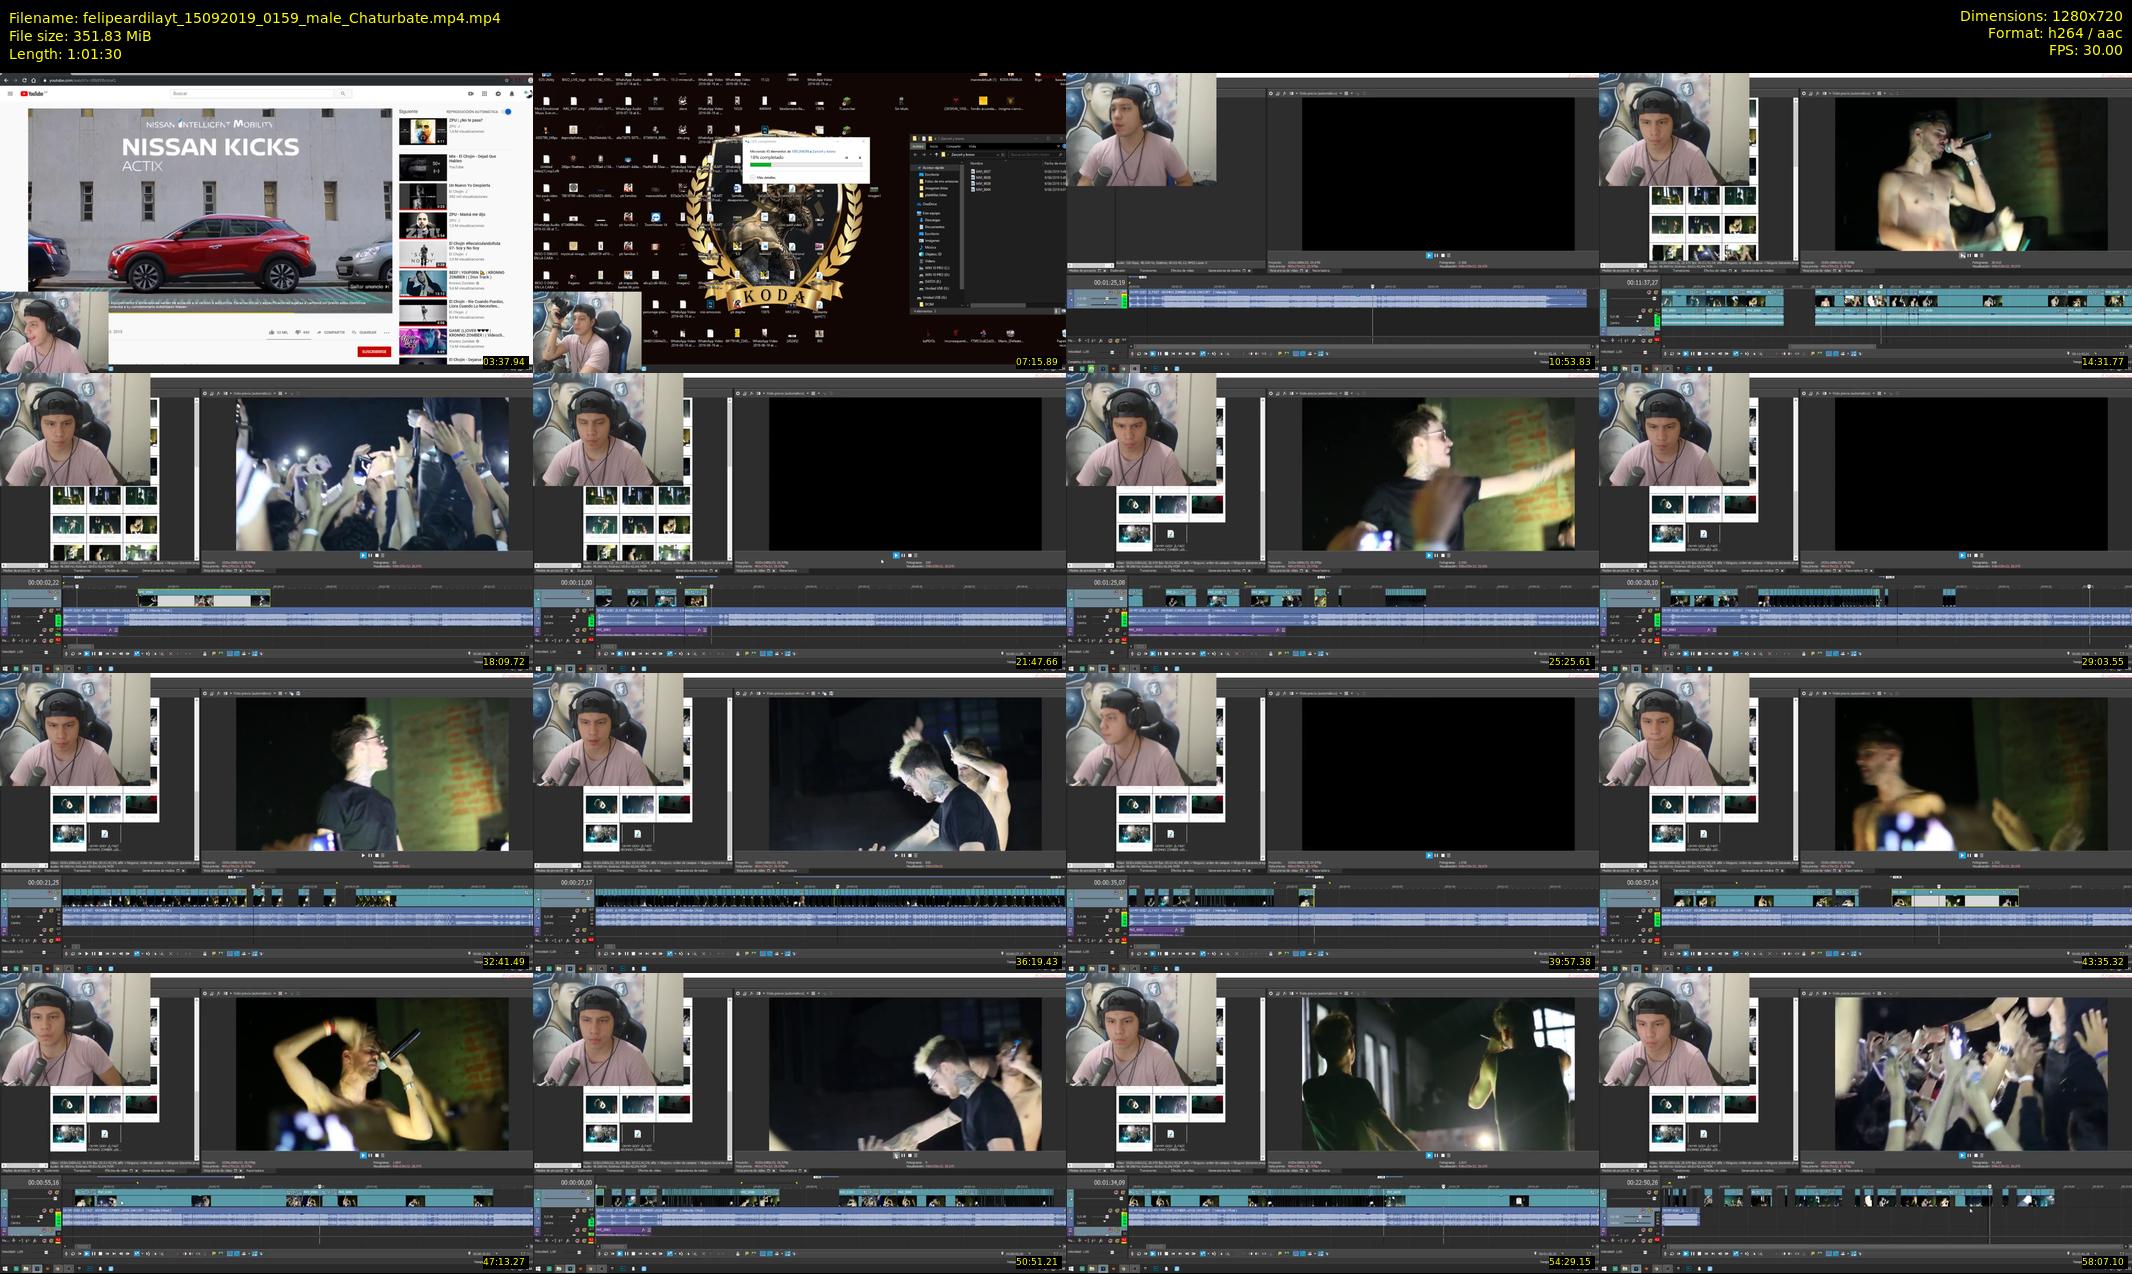
Task: Open the 'Efectos de vídeo' tab in the 10:53 frame
Action: (1182, 270)
